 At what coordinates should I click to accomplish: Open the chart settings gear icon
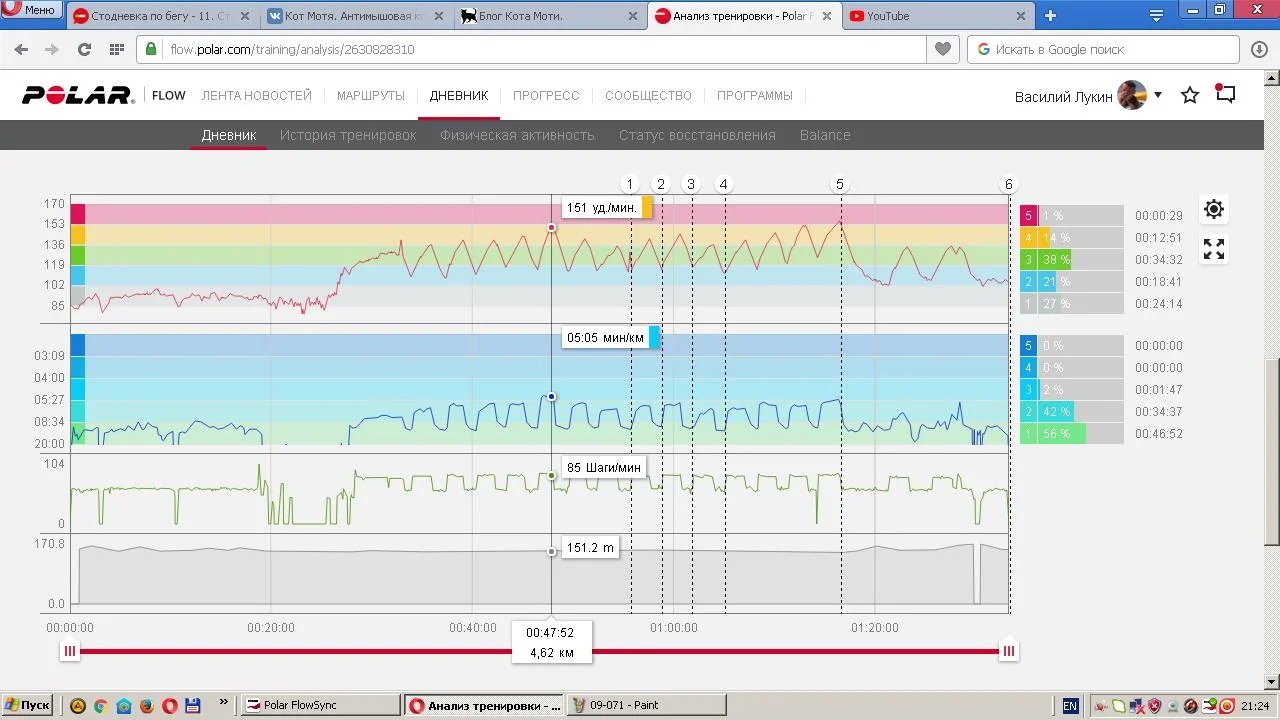[1213, 209]
